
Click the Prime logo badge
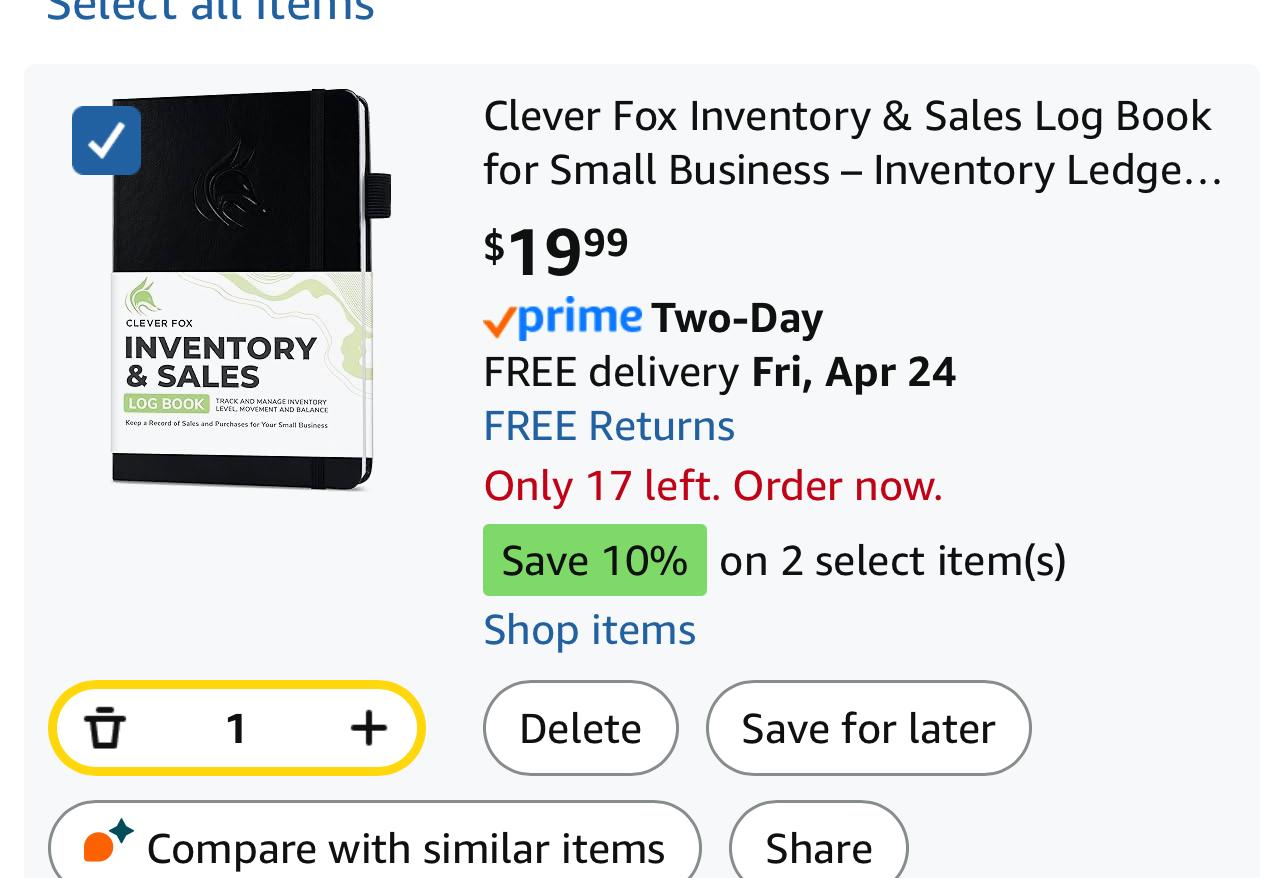click(563, 319)
